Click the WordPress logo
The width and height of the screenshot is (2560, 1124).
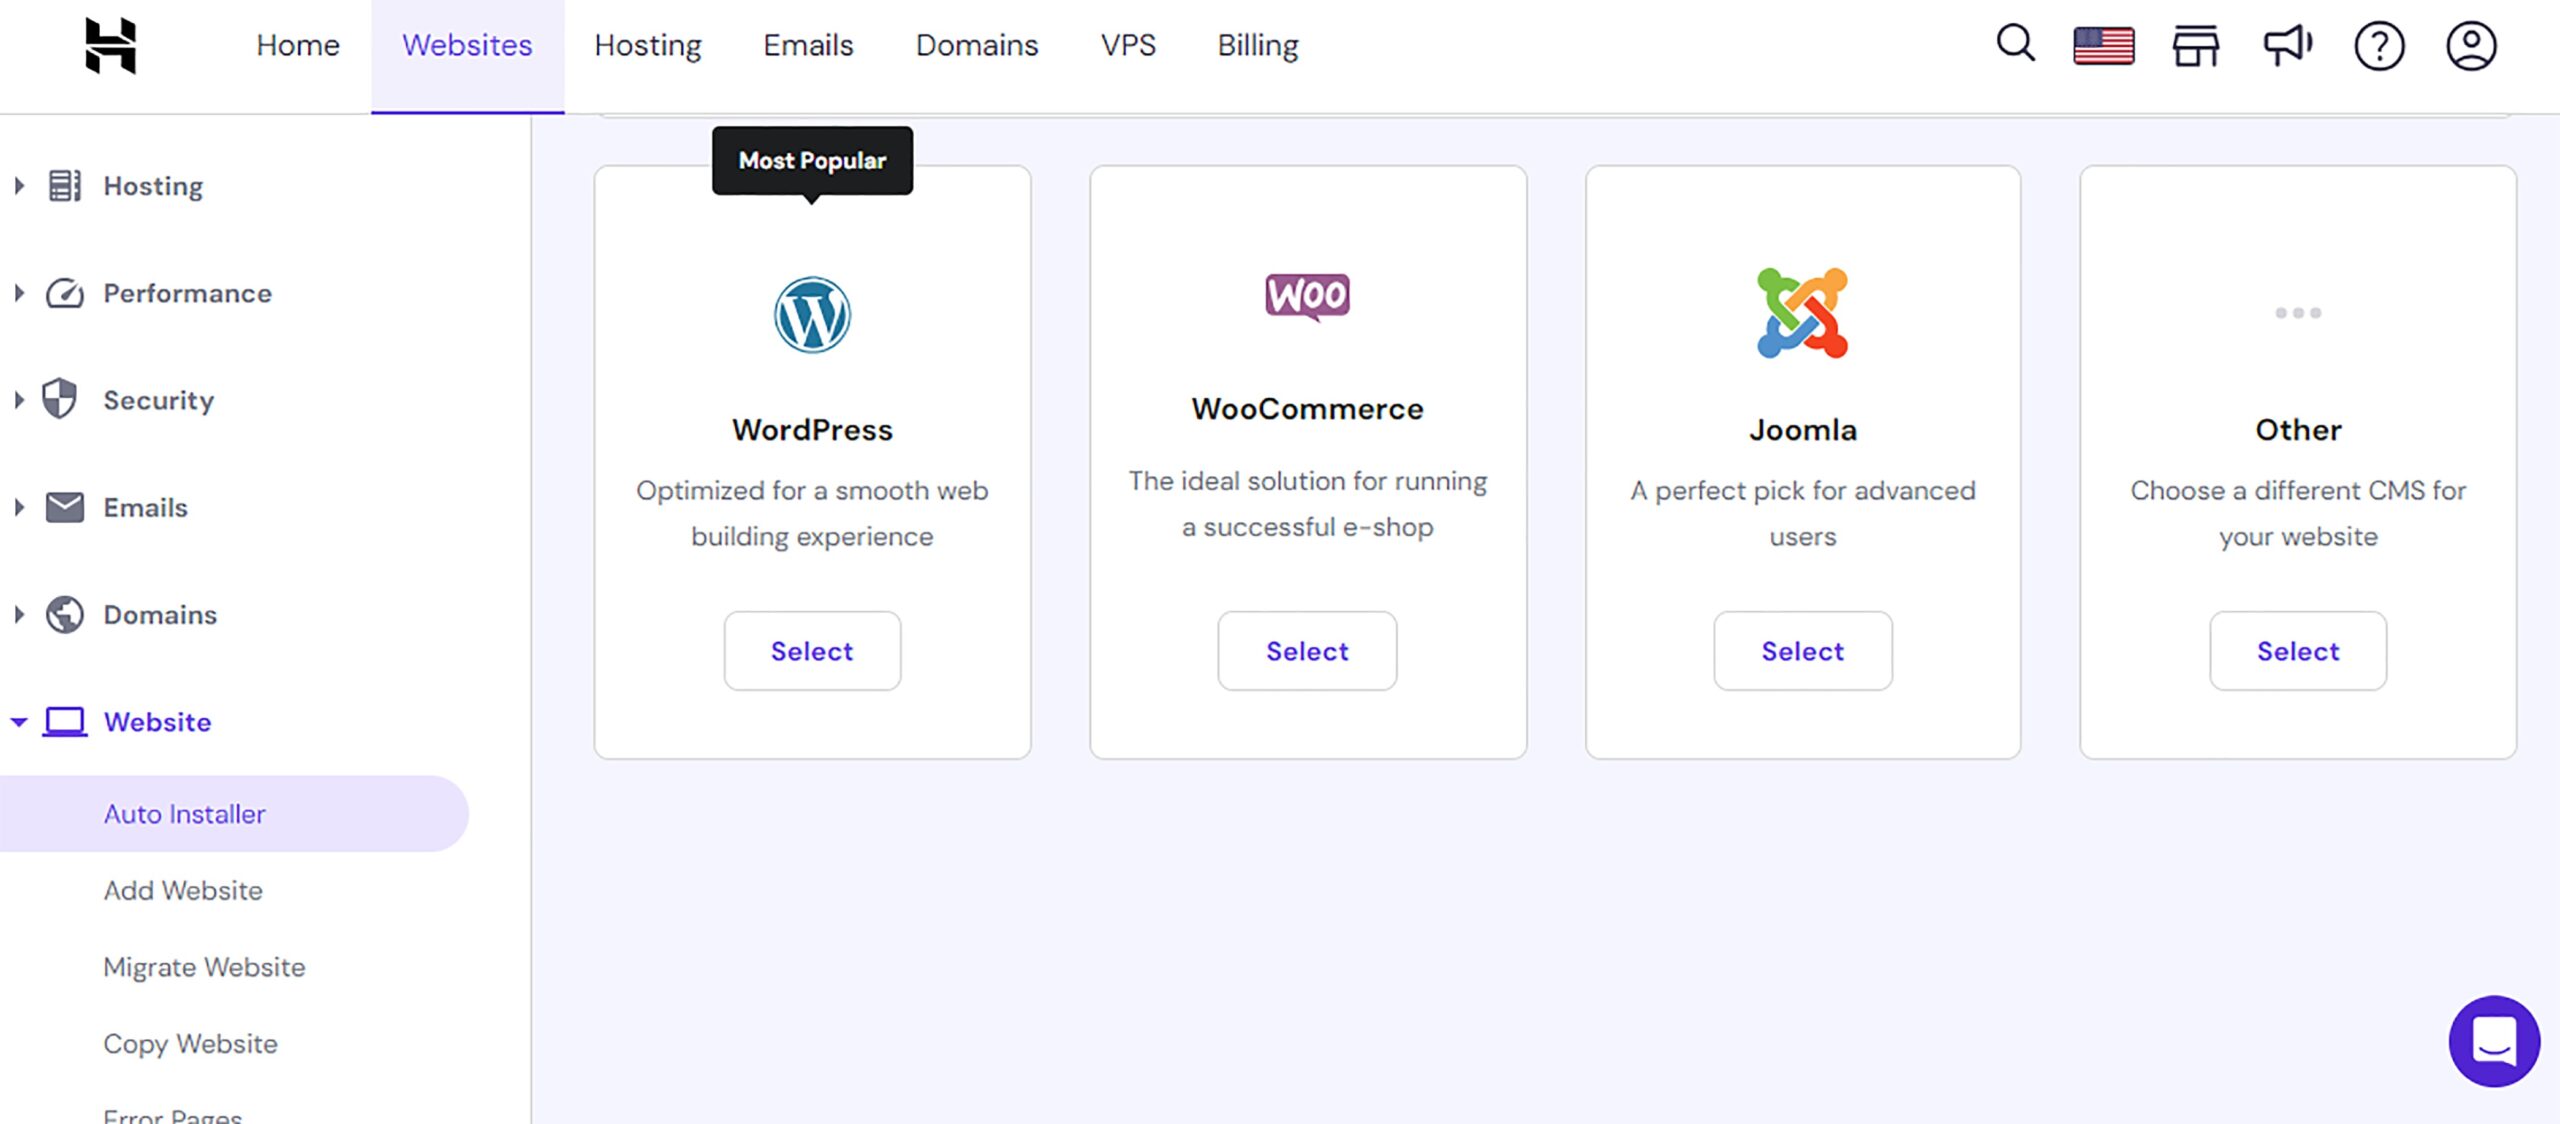pyautogui.click(x=812, y=315)
